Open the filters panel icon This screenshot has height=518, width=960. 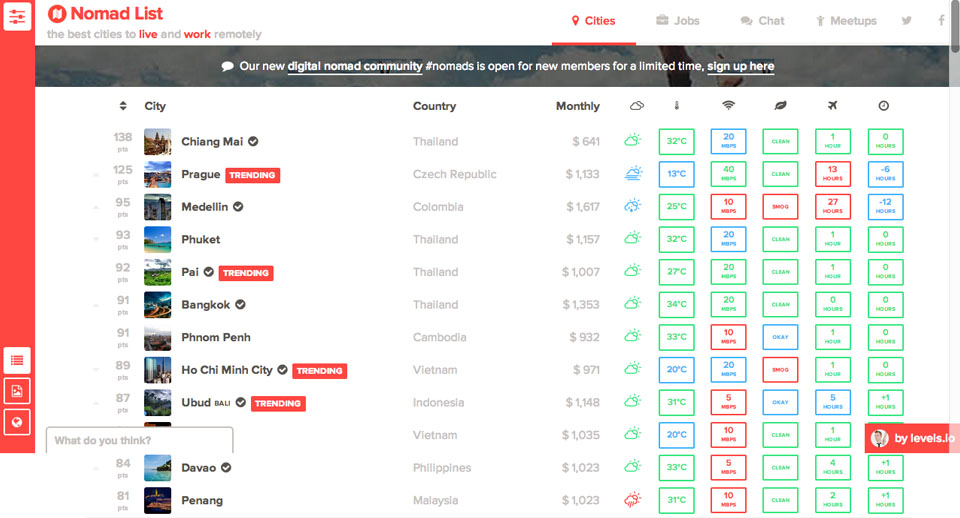17,16
